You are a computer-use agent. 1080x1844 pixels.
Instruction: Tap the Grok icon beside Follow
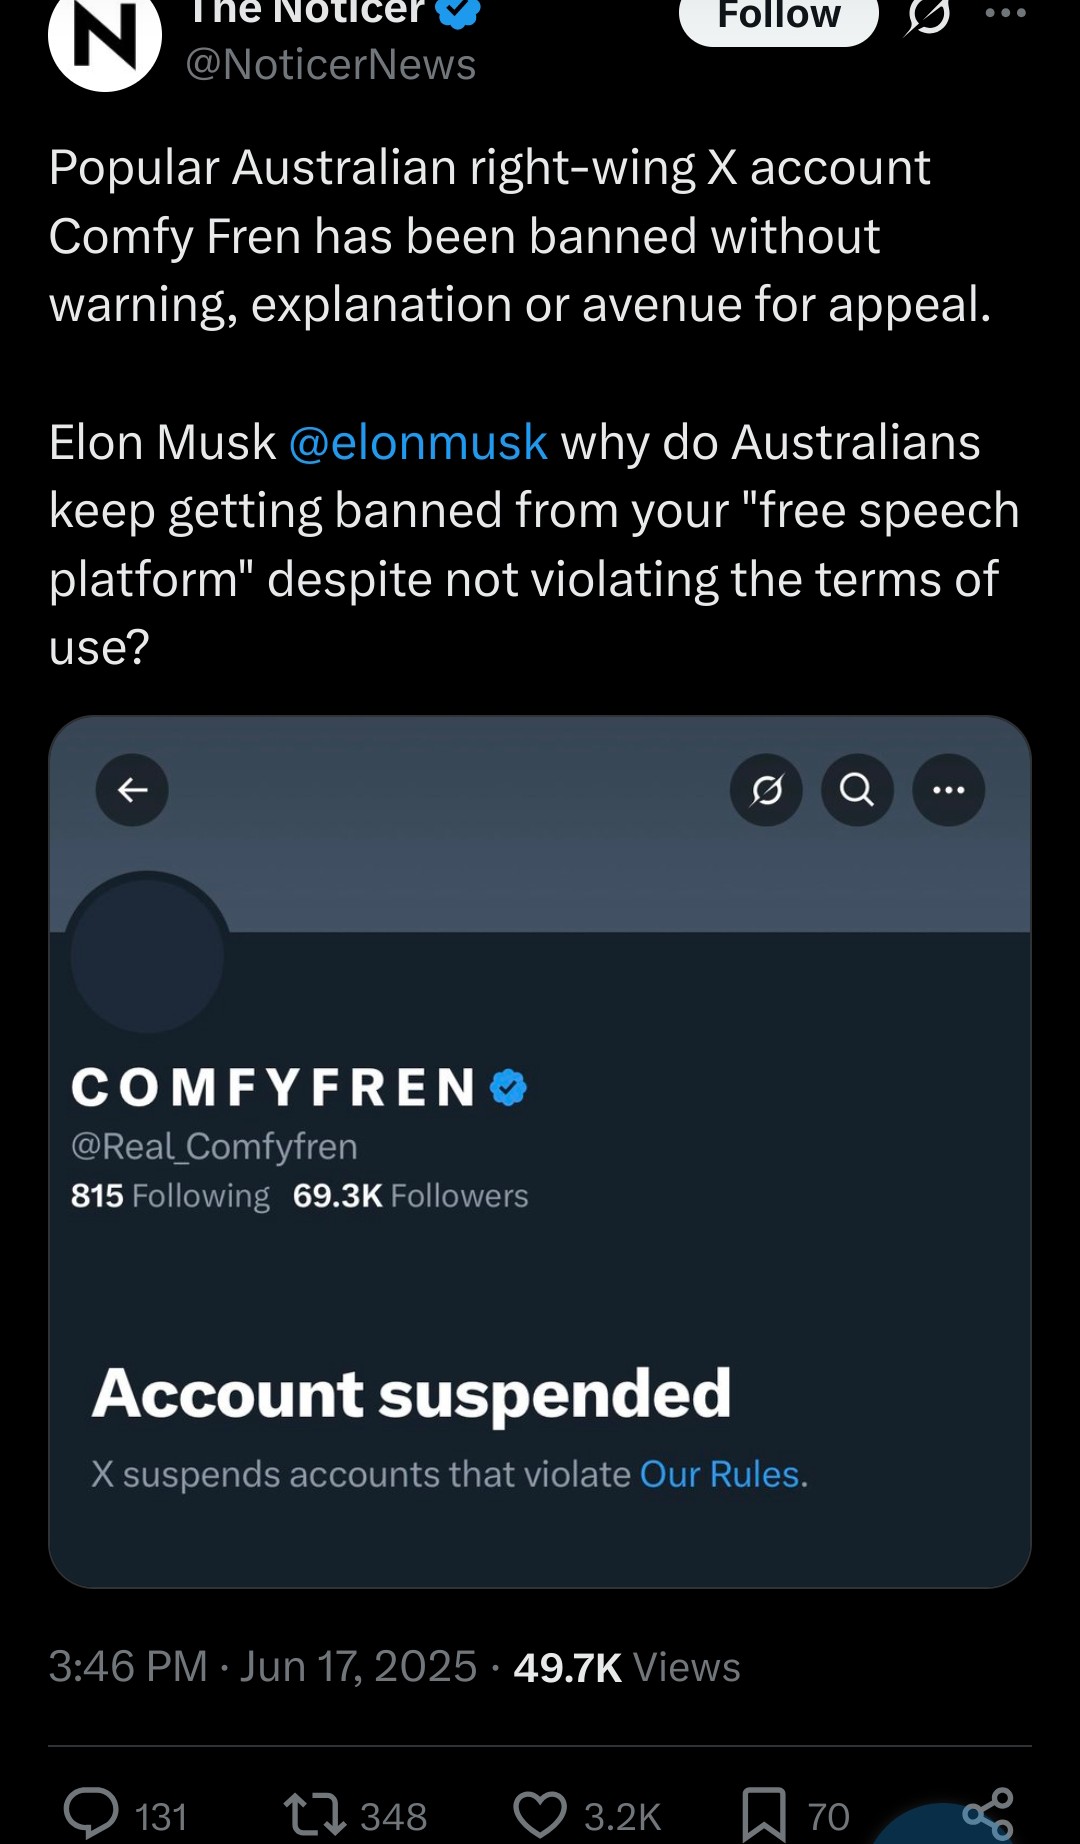pos(928,16)
